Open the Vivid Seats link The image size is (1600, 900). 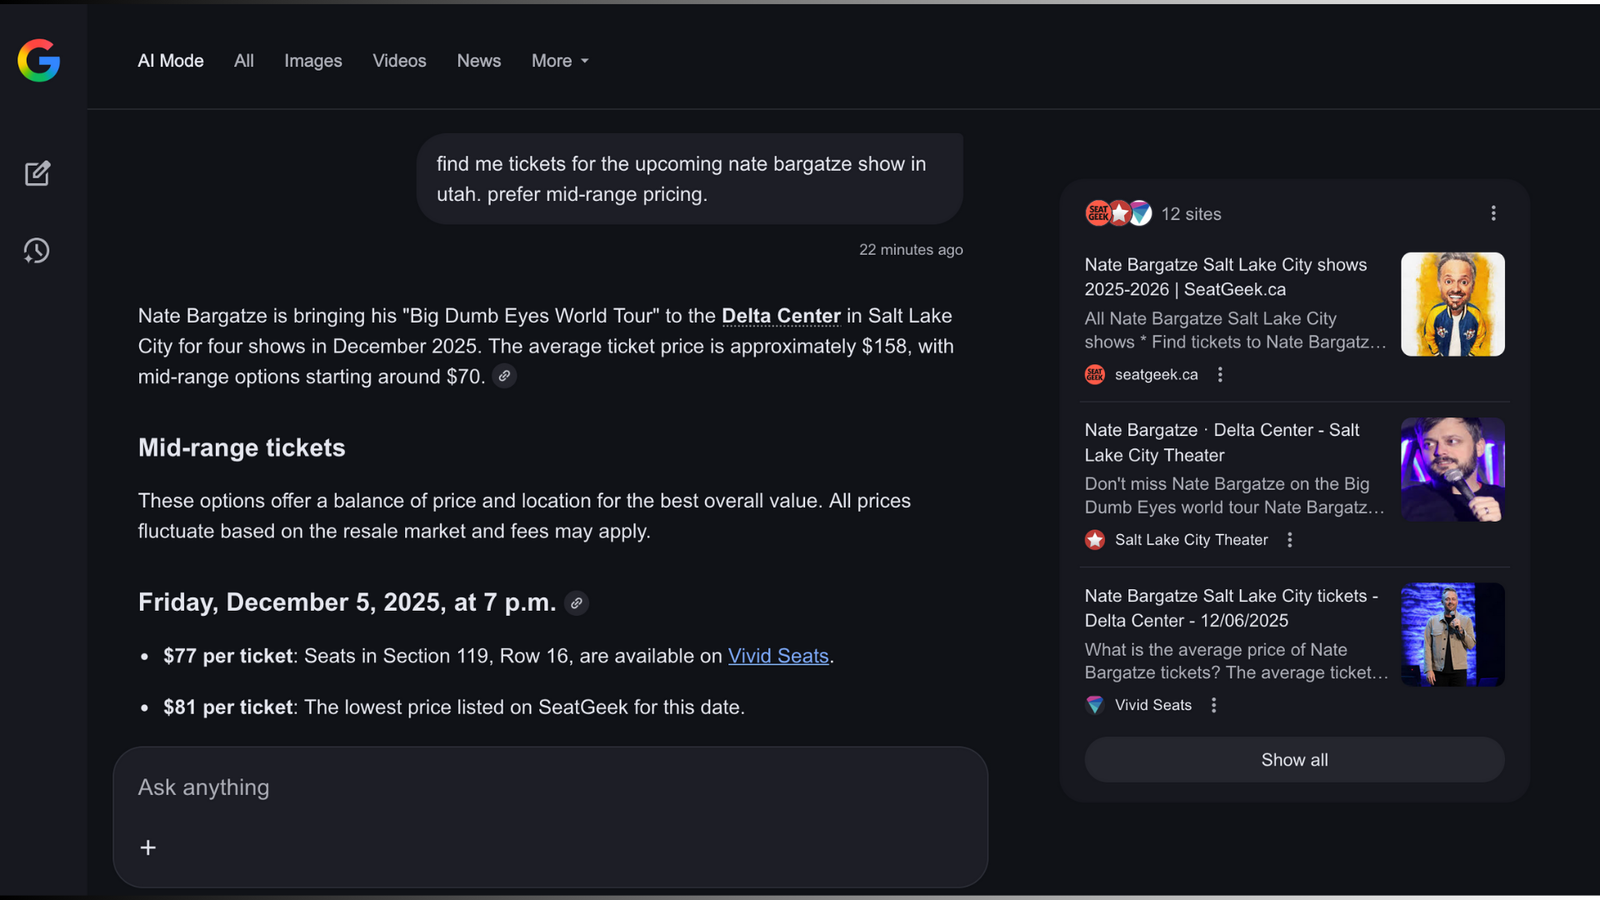point(778,656)
